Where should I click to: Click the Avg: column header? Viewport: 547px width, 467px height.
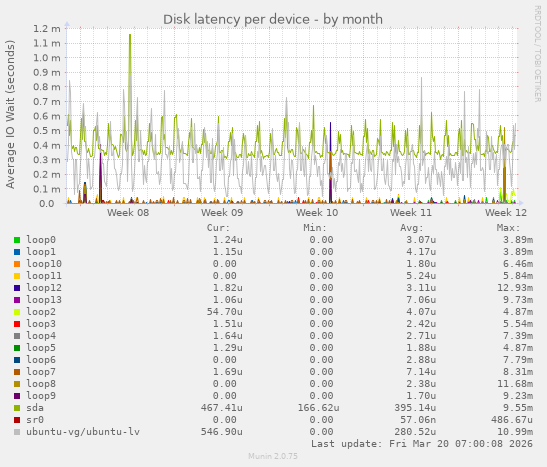[x=412, y=228]
